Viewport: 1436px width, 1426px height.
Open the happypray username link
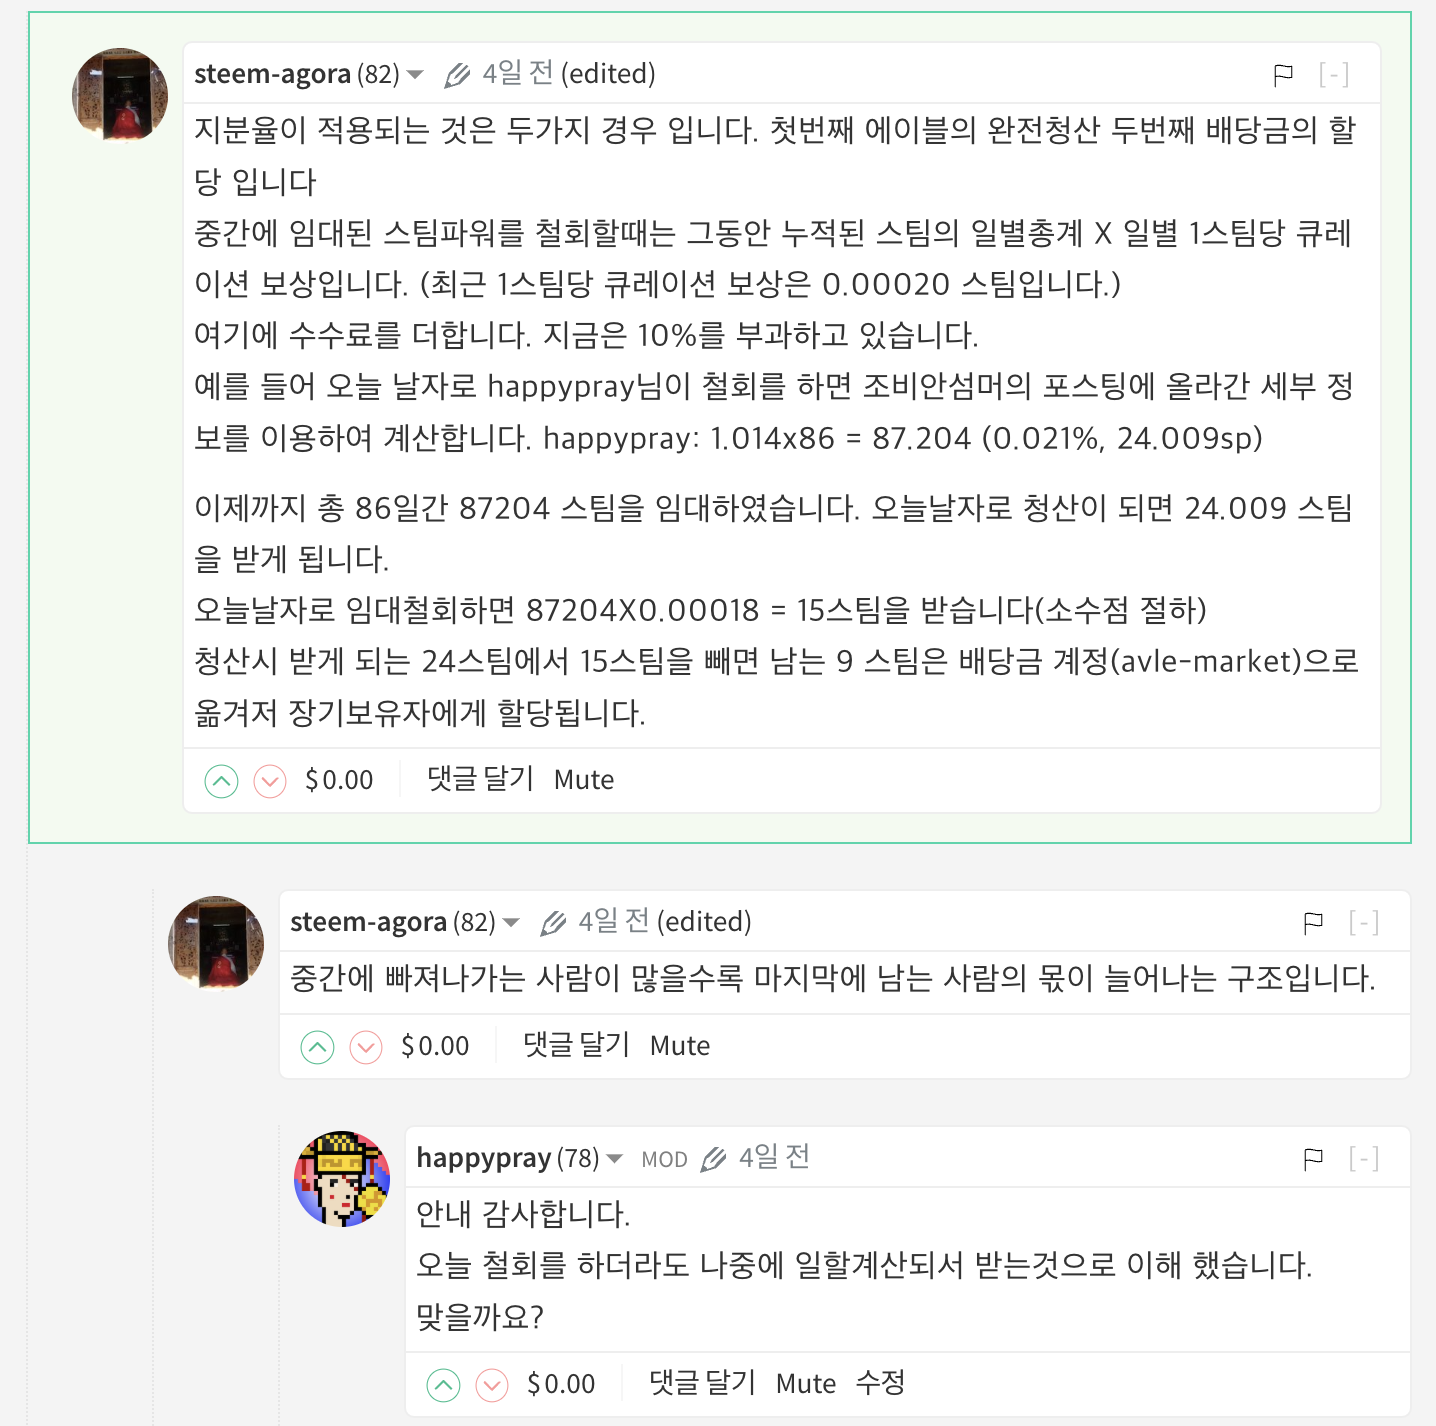(x=484, y=1158)
